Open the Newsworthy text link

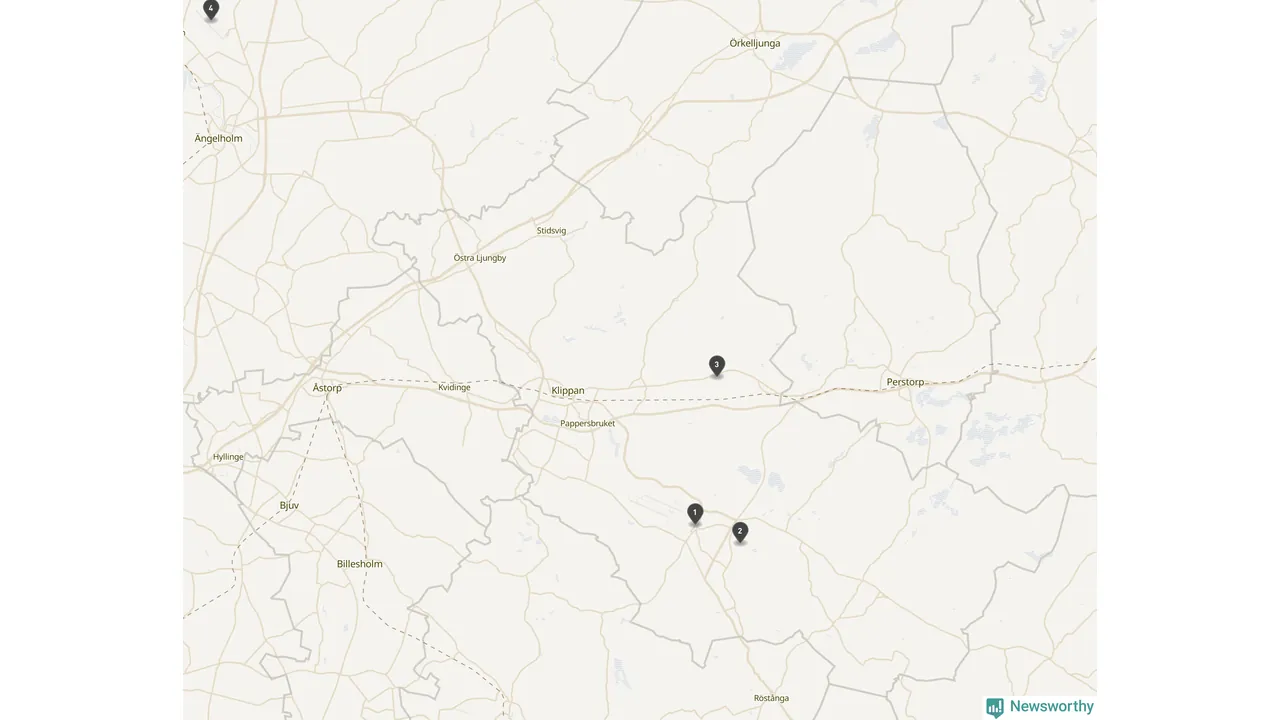click(x=1052, y=706)
